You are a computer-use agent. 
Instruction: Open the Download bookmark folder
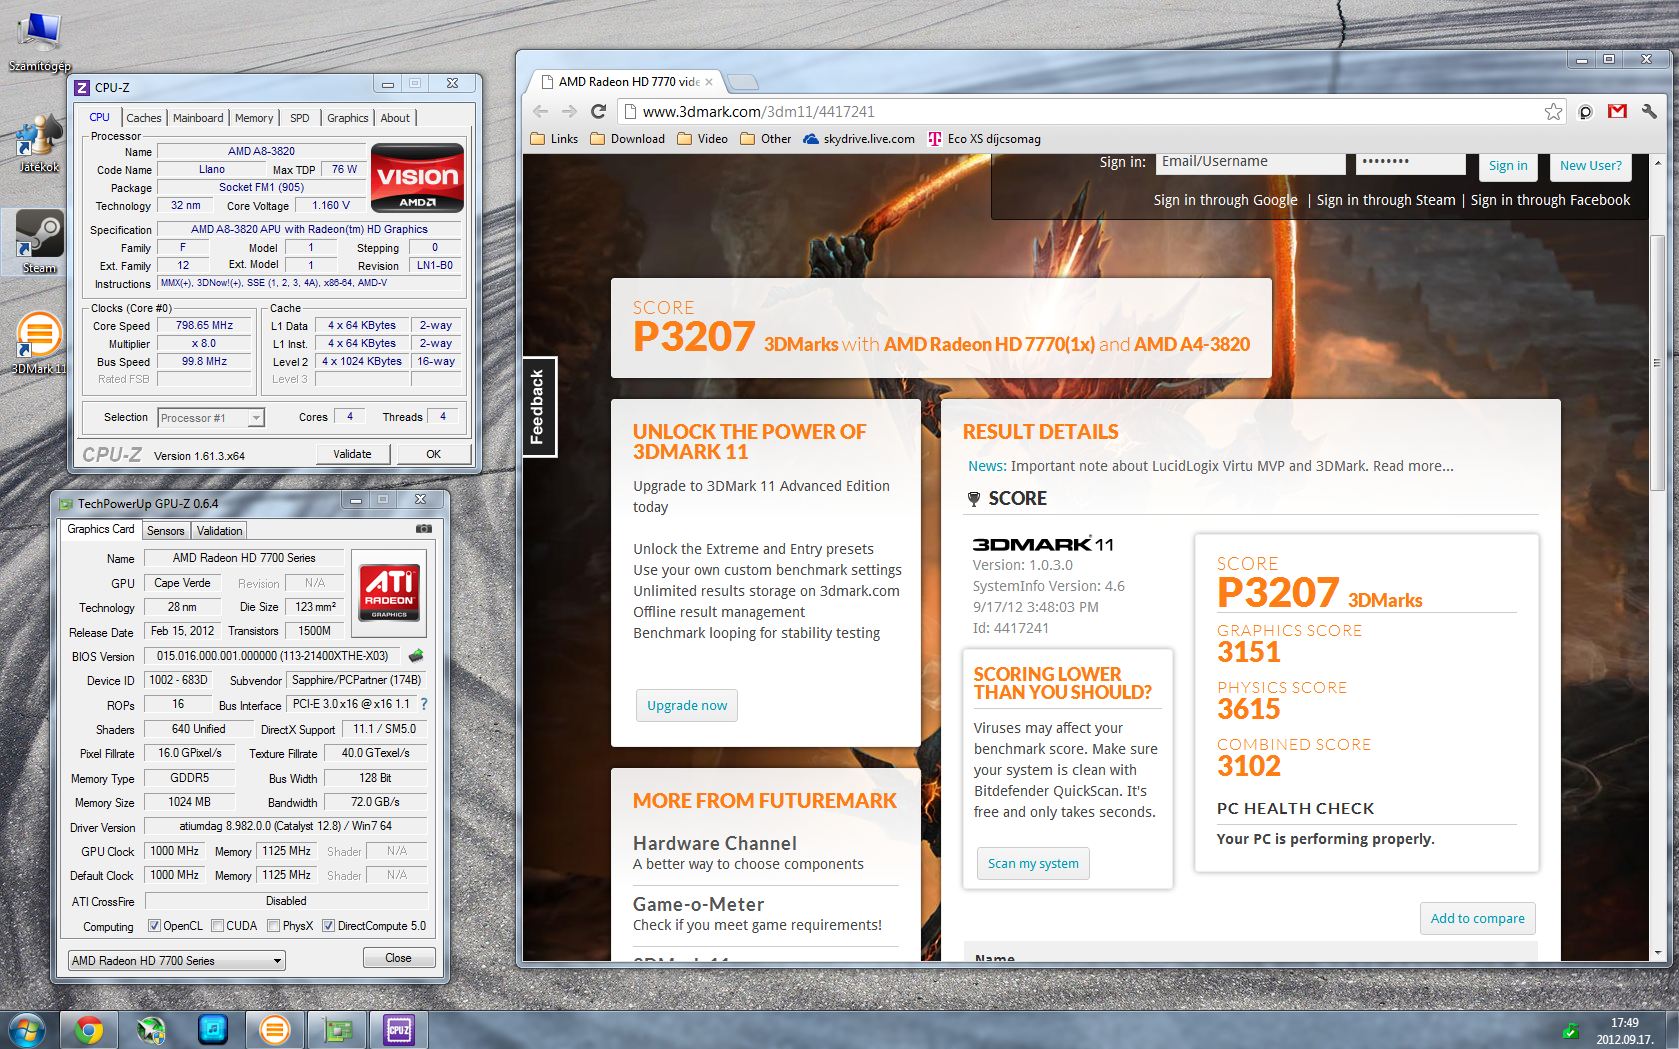[627, 139]
